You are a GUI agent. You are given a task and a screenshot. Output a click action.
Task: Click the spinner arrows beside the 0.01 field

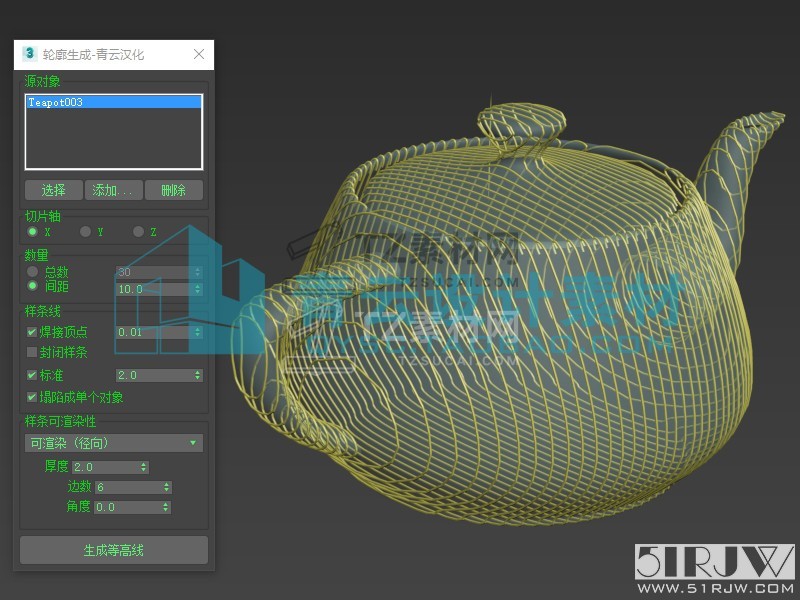pos(197,332)
